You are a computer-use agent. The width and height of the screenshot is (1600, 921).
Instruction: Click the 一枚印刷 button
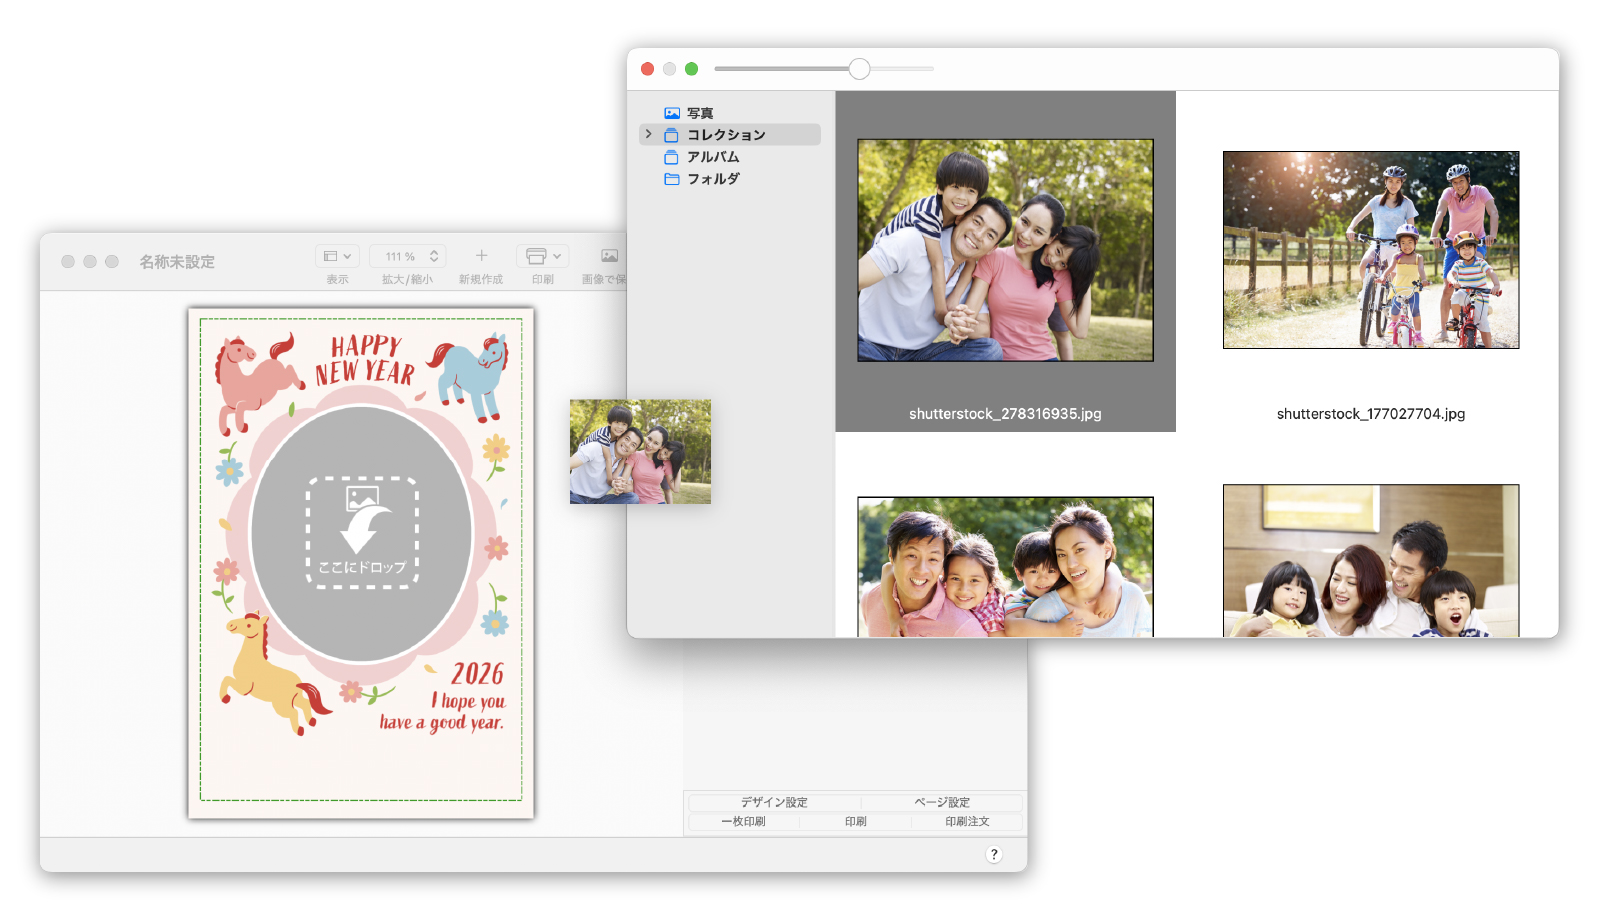743,821
